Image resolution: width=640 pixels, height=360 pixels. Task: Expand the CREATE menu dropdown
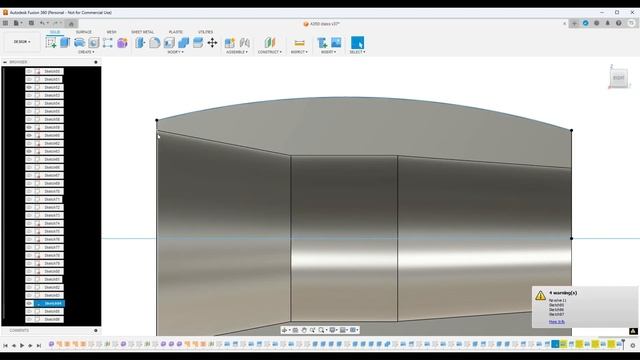tap(86, 52)
